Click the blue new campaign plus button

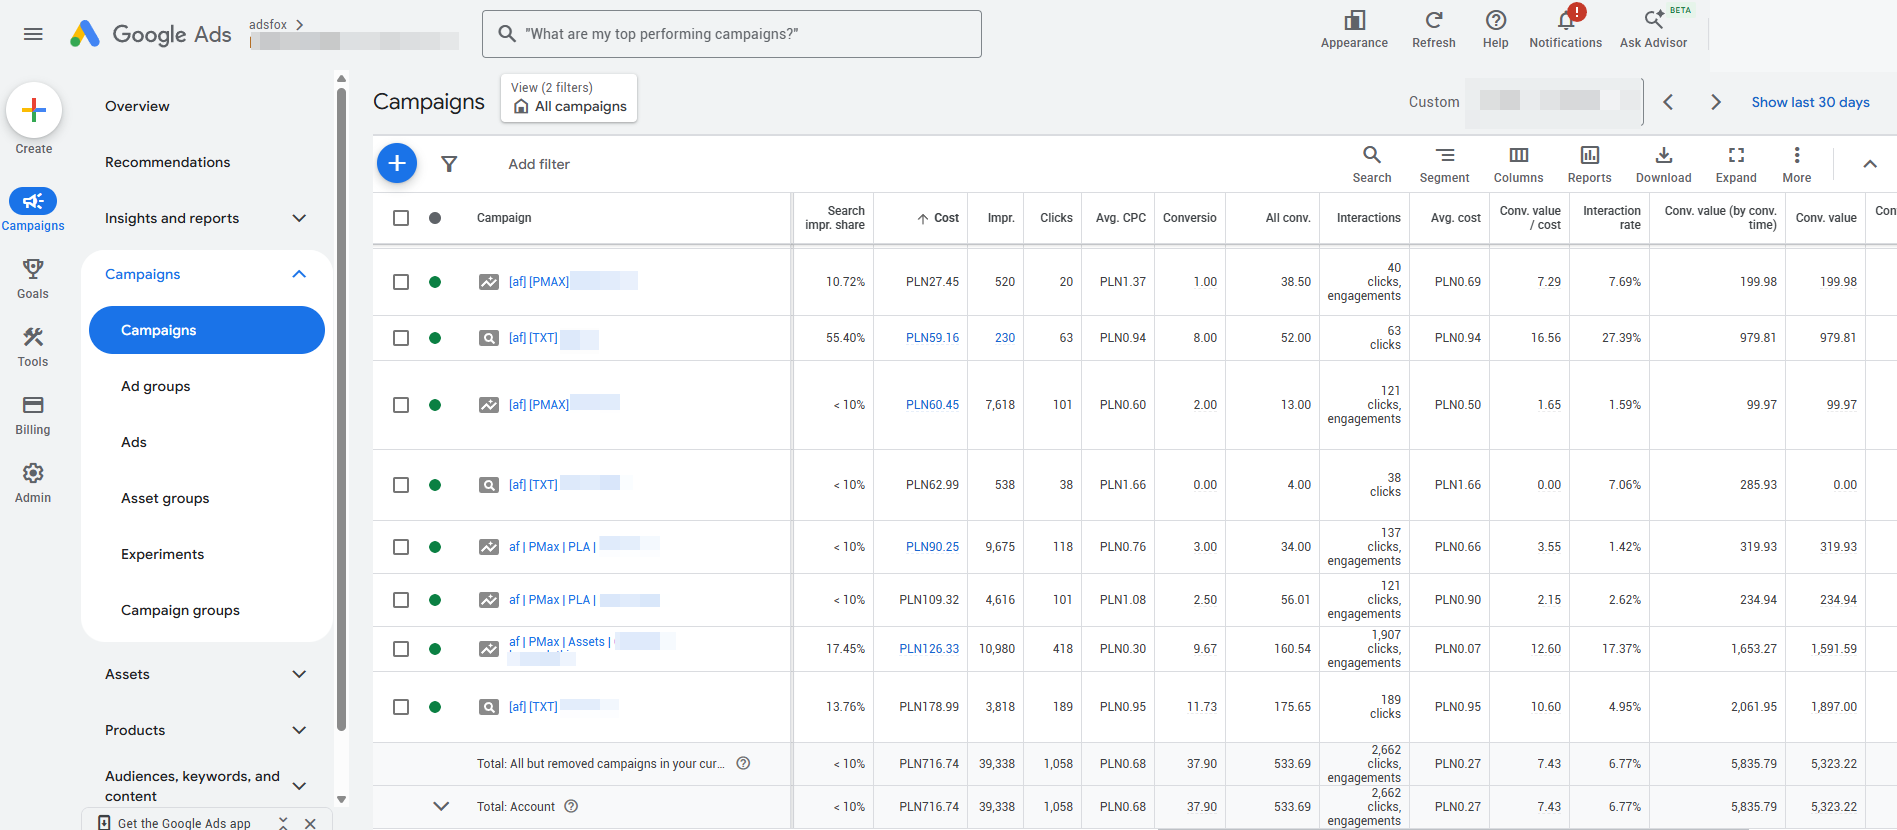(x=397, y=163)
